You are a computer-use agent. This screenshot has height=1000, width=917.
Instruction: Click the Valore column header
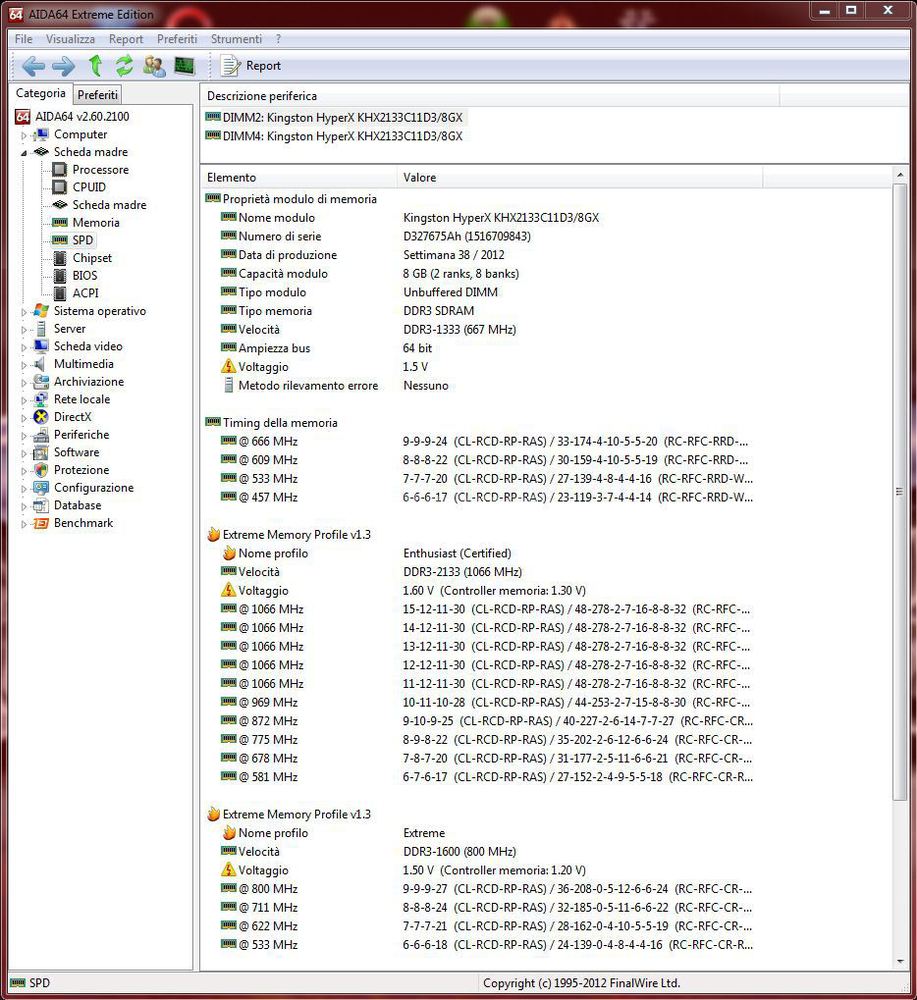point(579,178)
